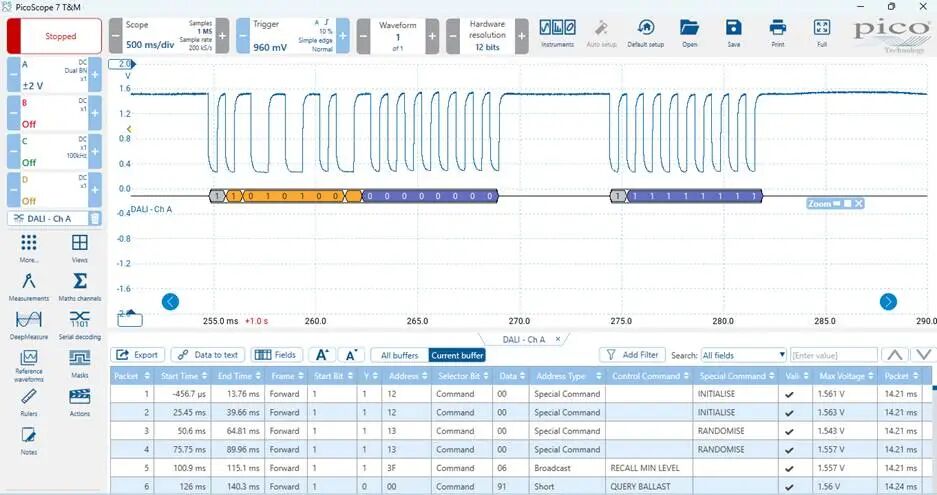Select the DALI - Ch A table tab
The width and height of the screenshot is (937, 495).
524,339
